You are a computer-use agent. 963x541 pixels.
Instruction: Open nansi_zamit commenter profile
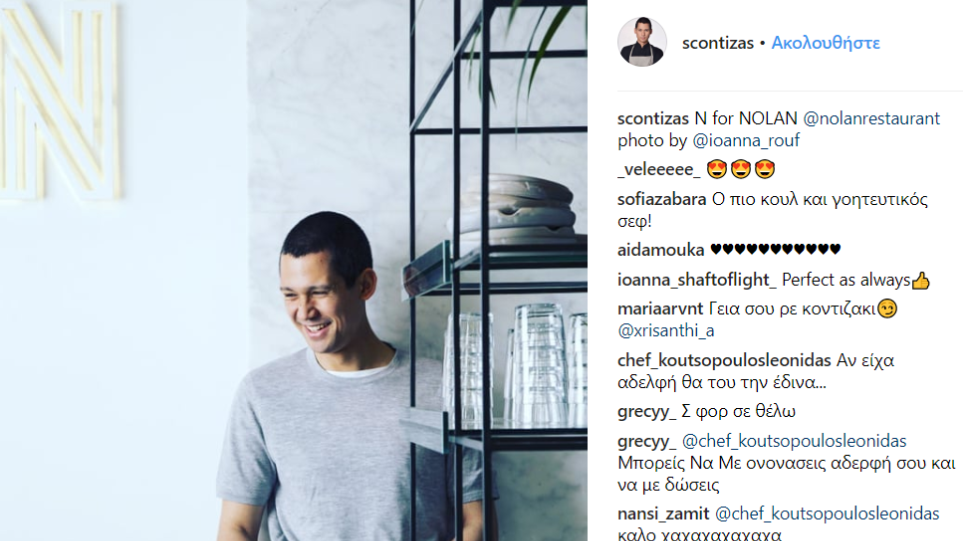click(x=663, y=513)
